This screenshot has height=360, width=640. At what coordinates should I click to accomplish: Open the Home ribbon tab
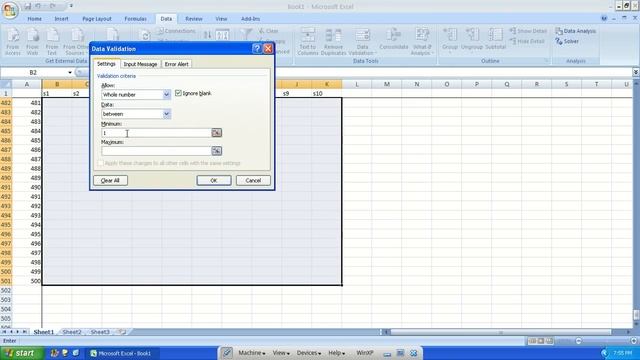point(34,19)
